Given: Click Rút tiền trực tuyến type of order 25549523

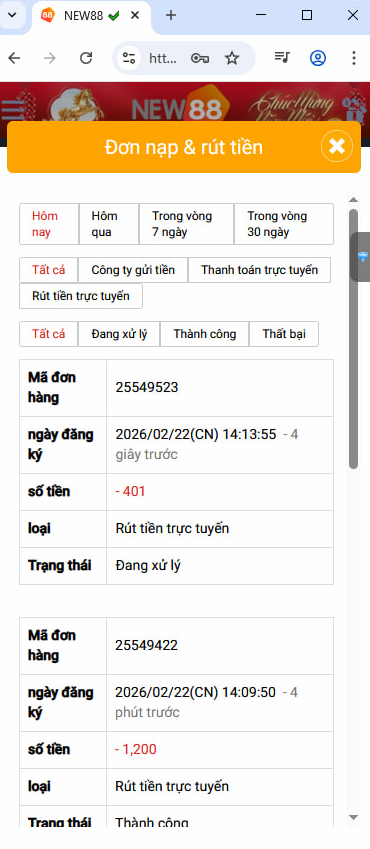Looking at the screenshot, I should pos(172,528).
